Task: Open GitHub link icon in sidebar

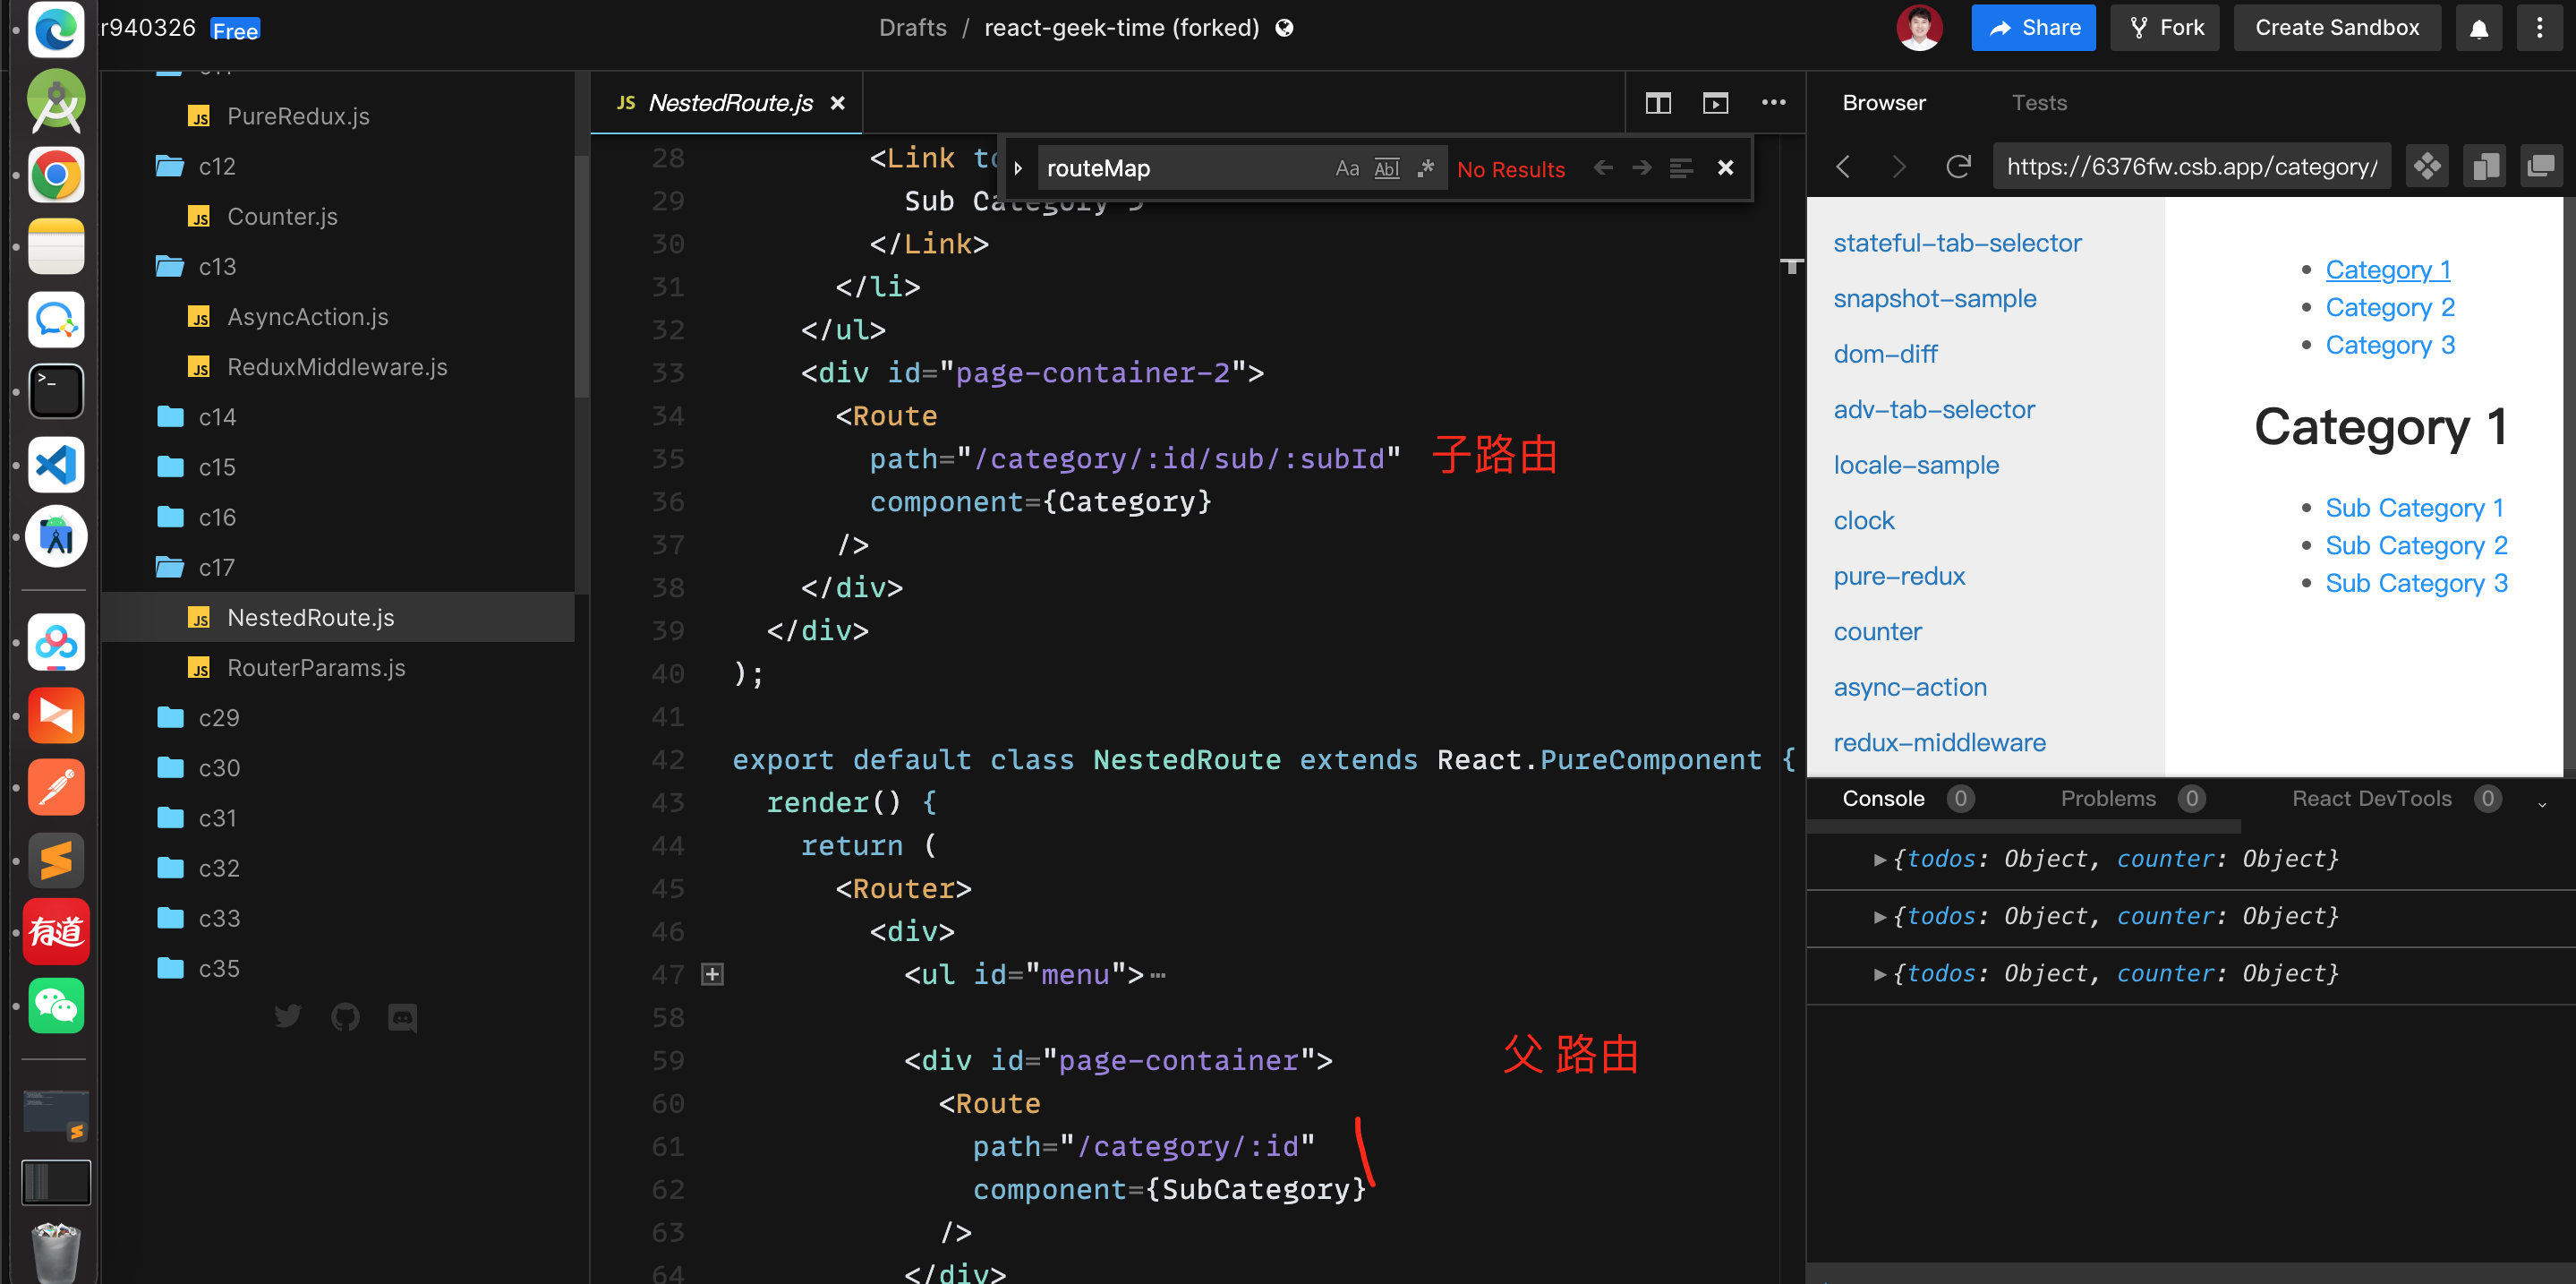Action: click(345, 1017)
